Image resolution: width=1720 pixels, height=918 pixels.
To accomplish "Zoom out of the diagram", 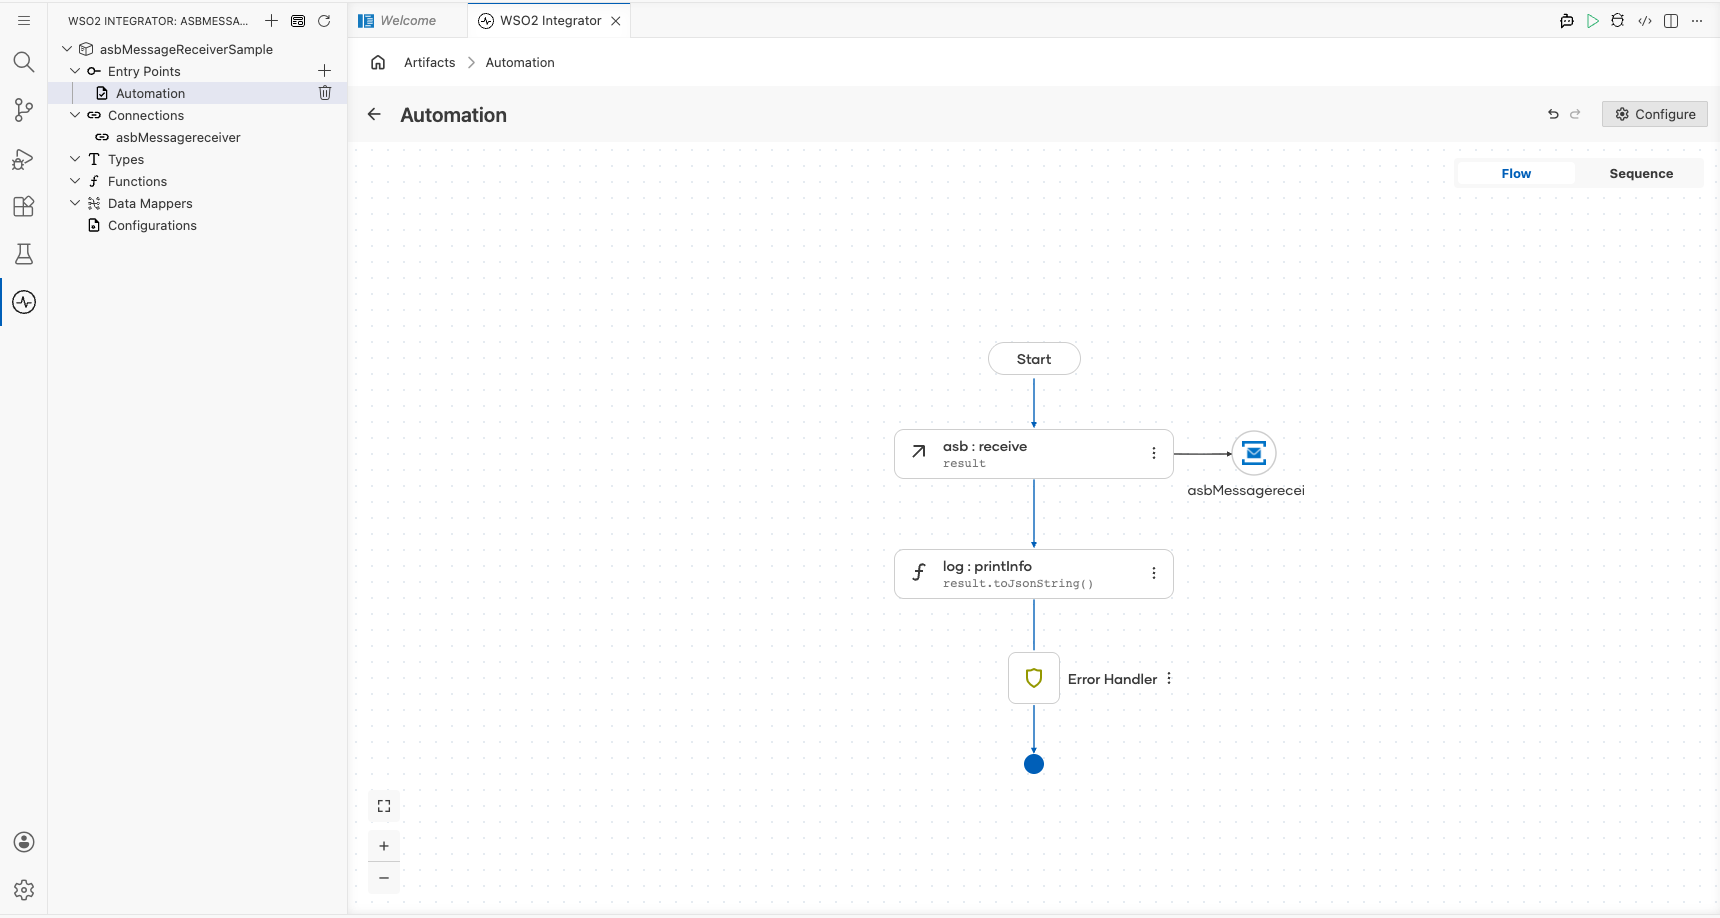I will click(x=384, y=878).
